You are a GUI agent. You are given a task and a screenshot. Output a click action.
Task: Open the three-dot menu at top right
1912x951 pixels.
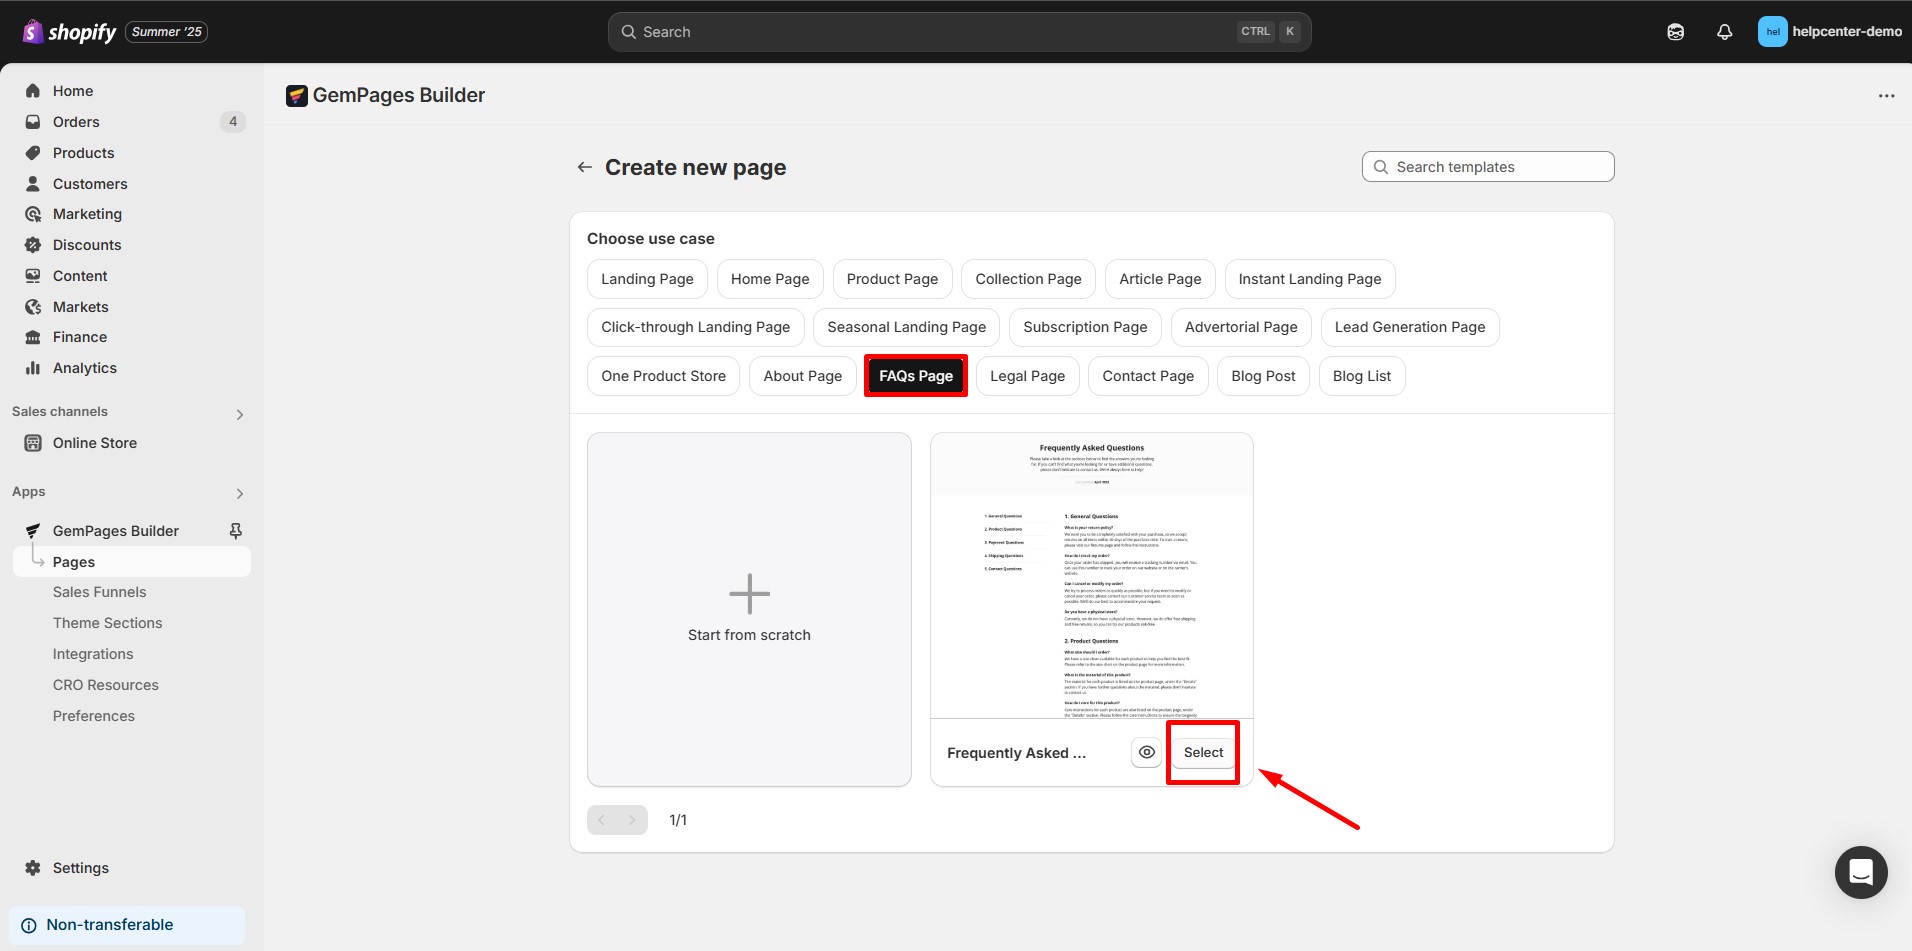coord(1886,95)
